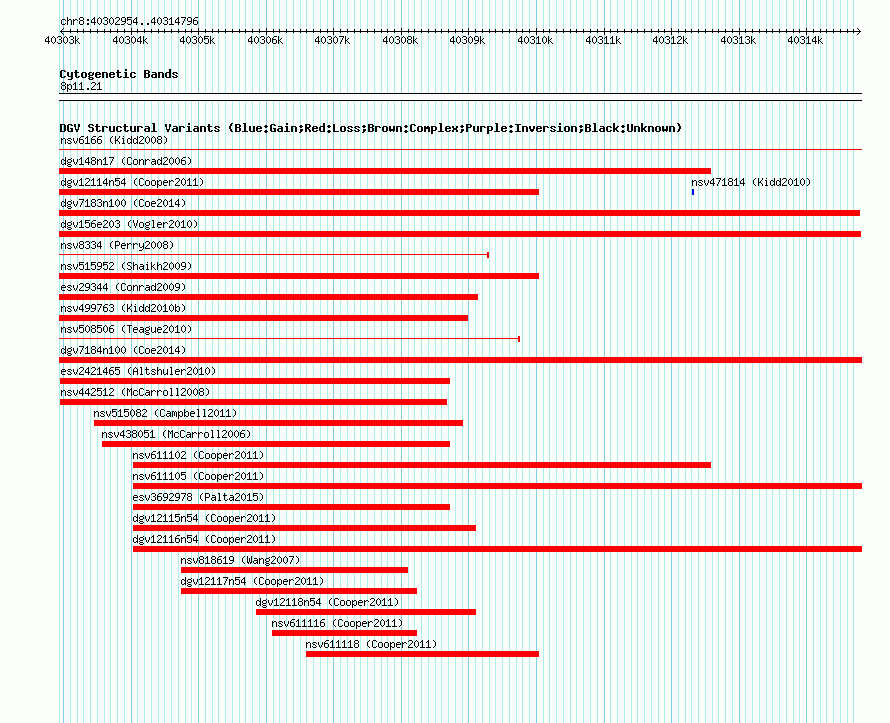Click the ruler's left arrow end
890x723 pixels.
(62, 32)
